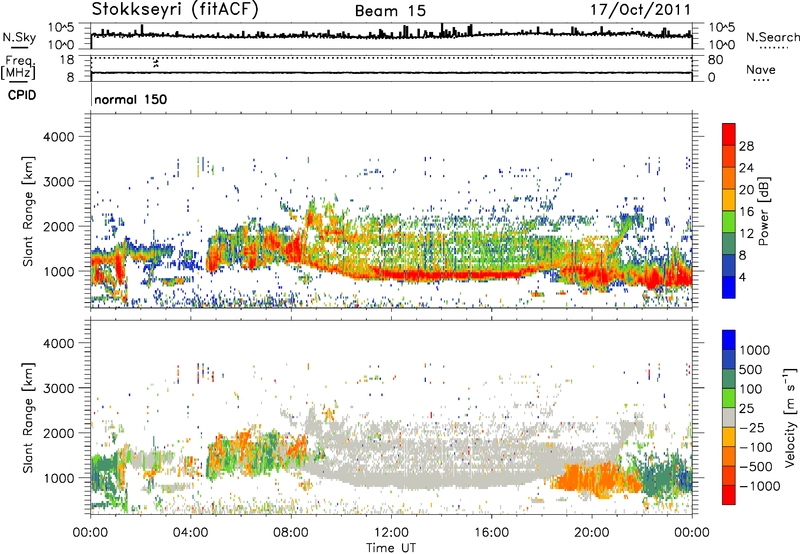Click the orange negative-velocity patch near 20:00
Viewport: 800px width, 554px height.
(x=594, y=479)
